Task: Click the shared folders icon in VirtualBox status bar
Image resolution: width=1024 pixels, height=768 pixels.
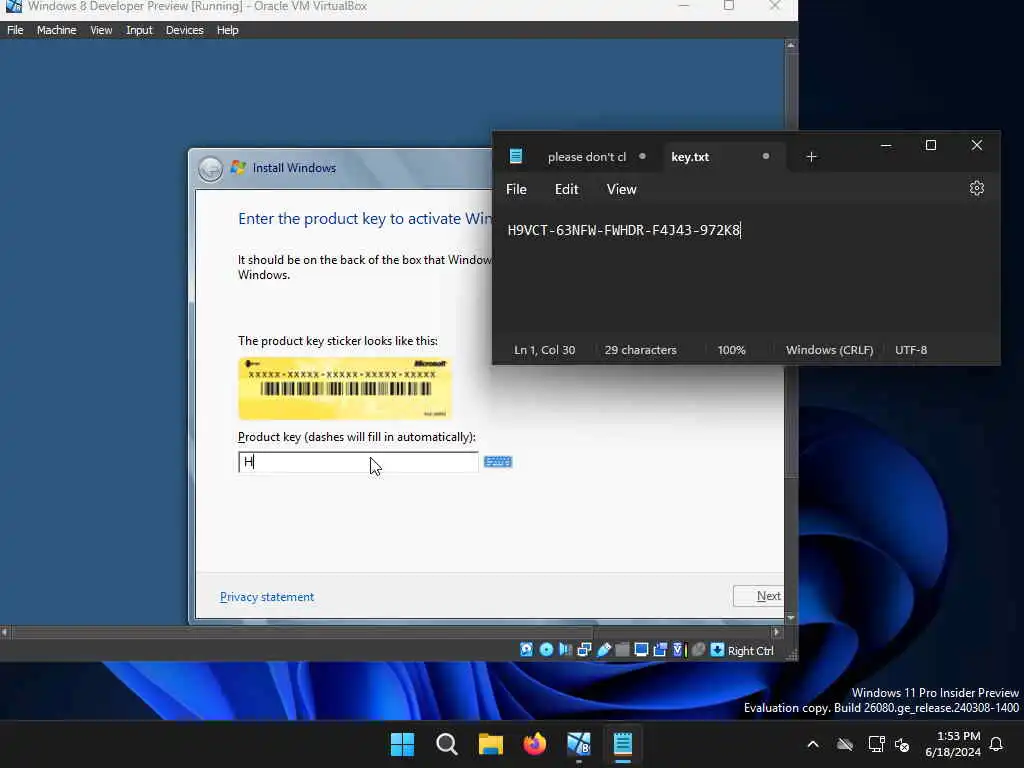Action: click(x=622, y=650)
